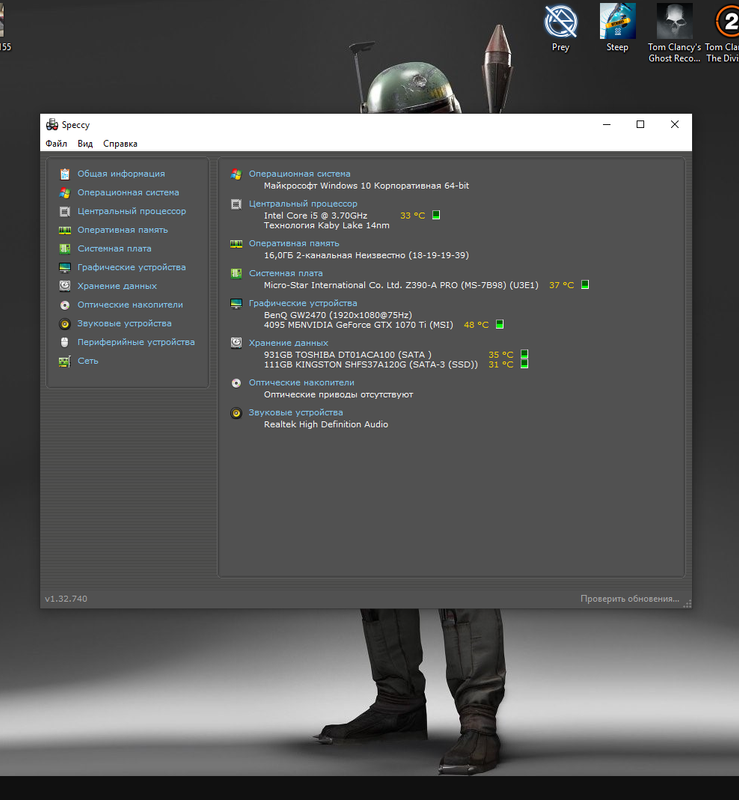This screenshot has width=739, height=800.
Task: Select Звуковые устройства in the sidebar
Action: (125, 323)
